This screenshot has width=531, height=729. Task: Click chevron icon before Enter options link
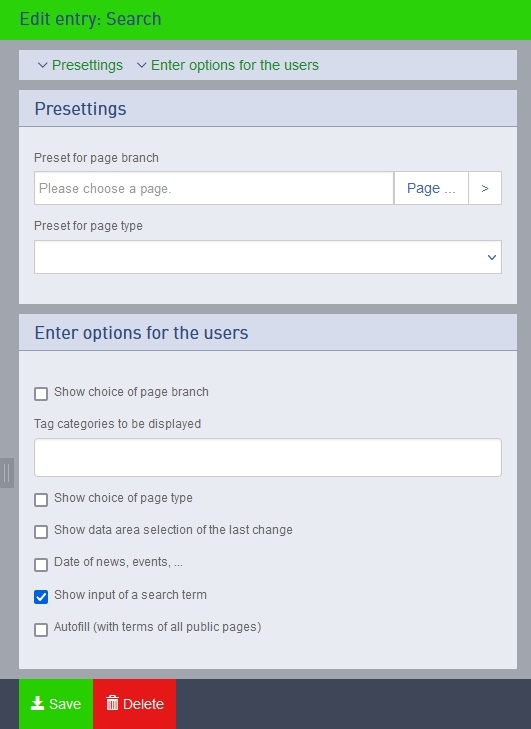[141, 65]
